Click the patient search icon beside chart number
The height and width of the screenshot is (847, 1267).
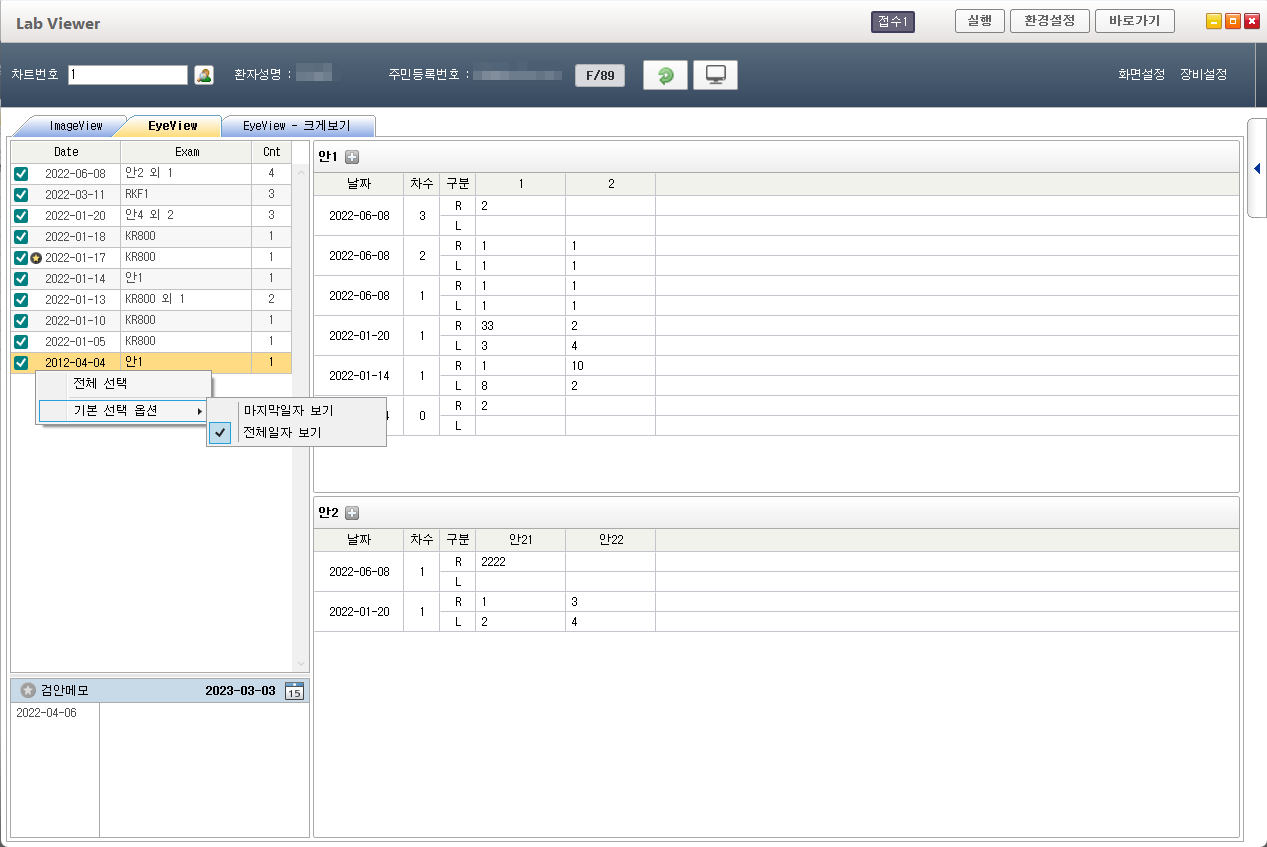click(x=204, y=75)
